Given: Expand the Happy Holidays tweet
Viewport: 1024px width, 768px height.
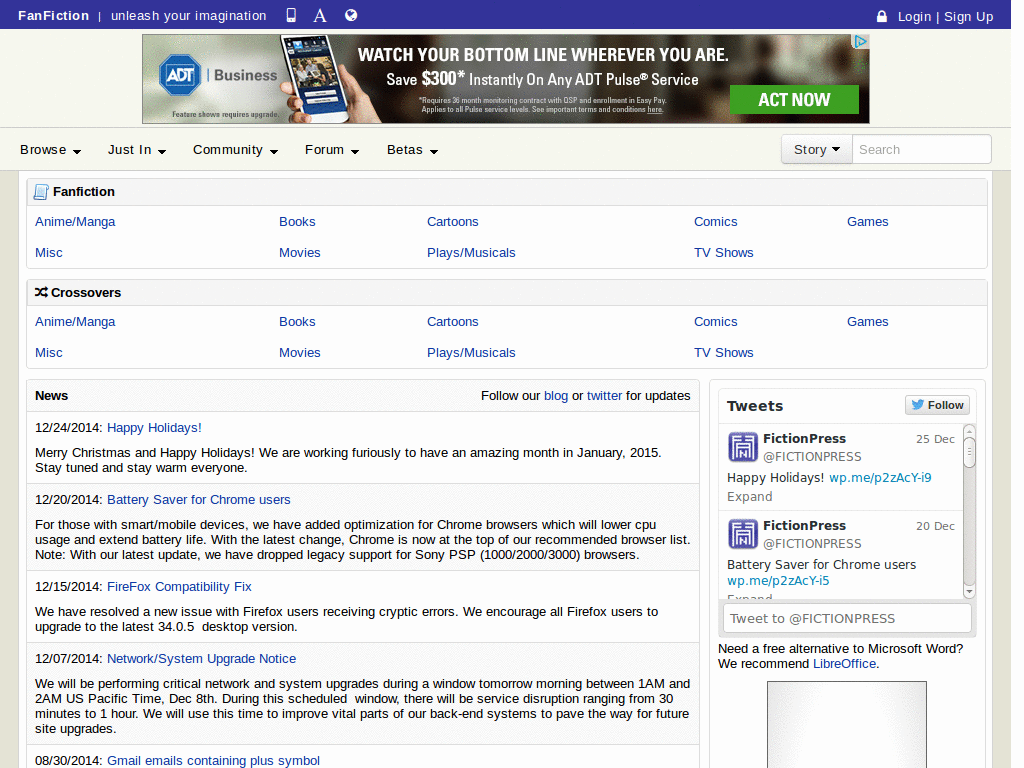Looking at the screenshot, I should (x=749, y=496).
